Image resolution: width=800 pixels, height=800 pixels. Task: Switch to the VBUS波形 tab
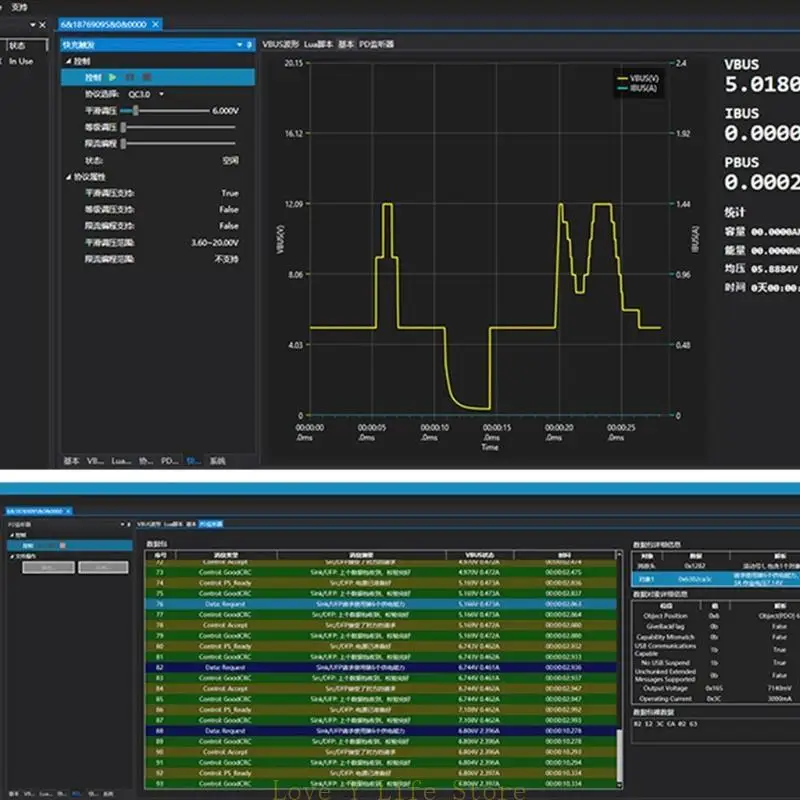[280, 45]
